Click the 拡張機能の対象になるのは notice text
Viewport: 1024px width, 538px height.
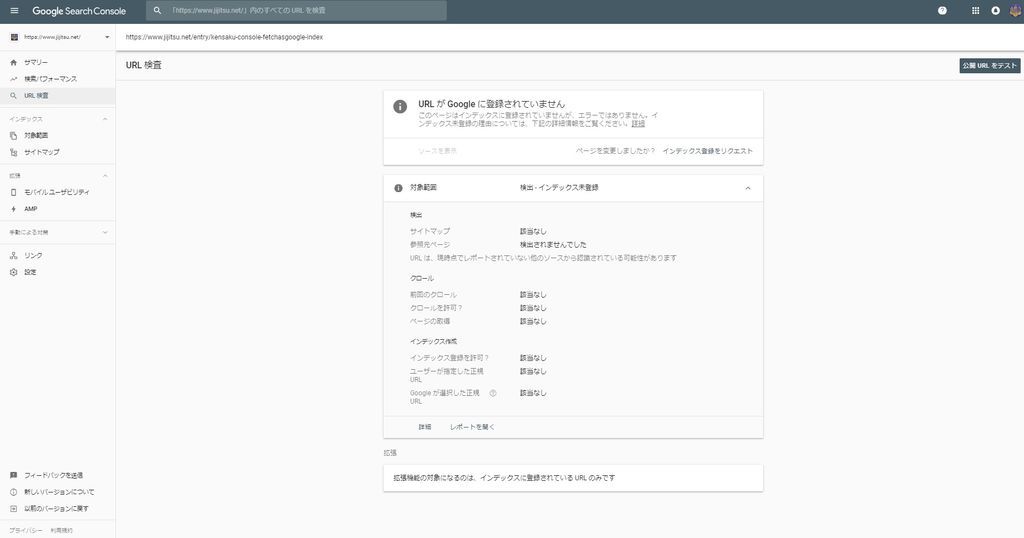tap(504, 478)
